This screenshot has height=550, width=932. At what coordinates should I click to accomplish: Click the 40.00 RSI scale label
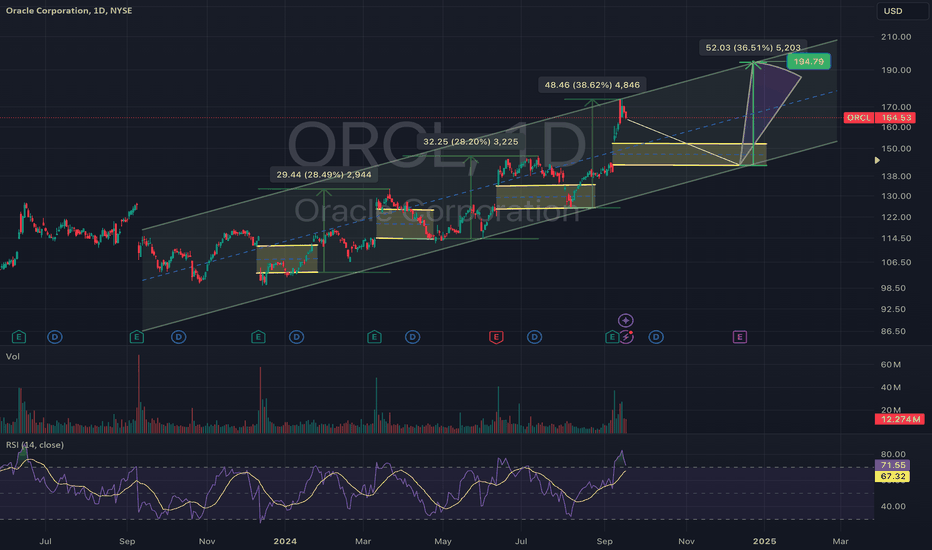click(893, 507)
